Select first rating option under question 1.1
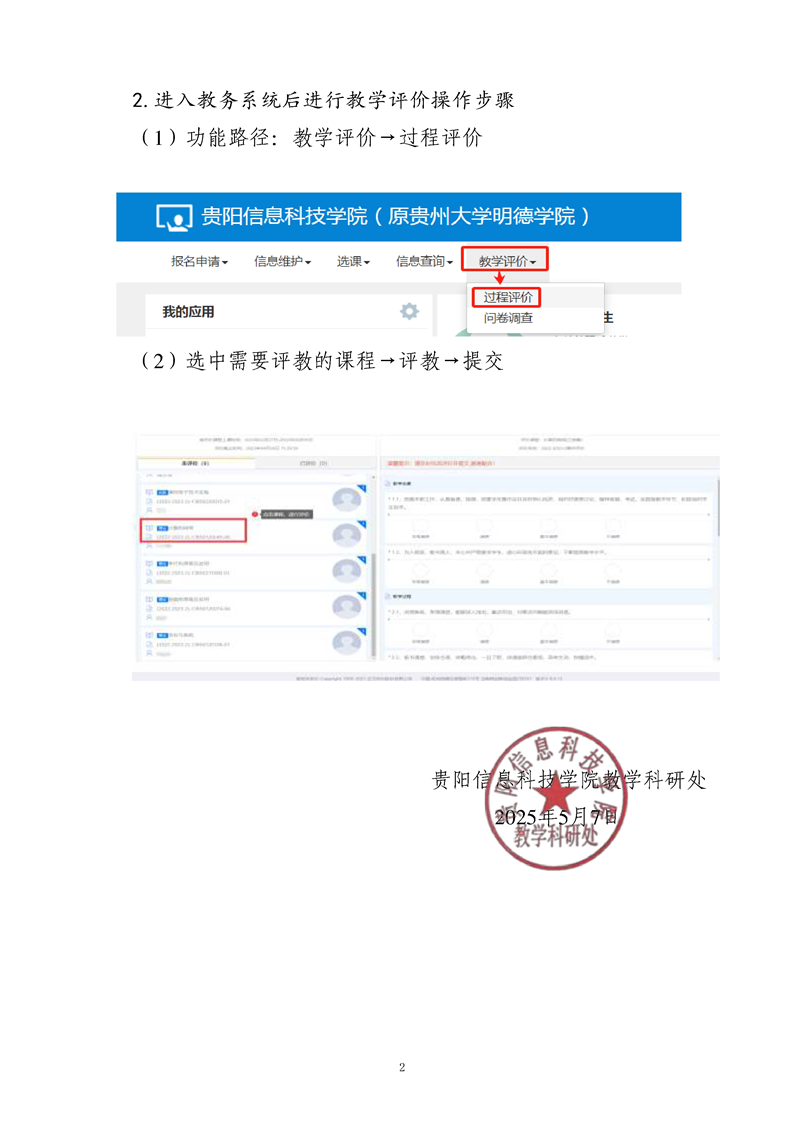This screenshot has height=1122, width=793. (x=420, y=526)
